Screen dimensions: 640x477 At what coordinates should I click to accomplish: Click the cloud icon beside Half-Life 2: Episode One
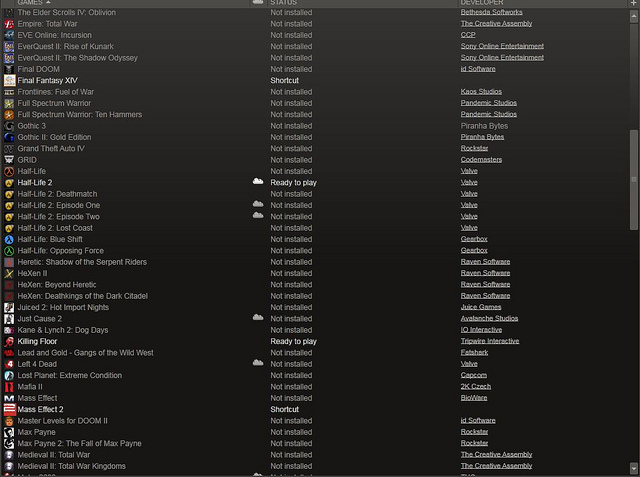pyautogui.click(x=258, y=204)
